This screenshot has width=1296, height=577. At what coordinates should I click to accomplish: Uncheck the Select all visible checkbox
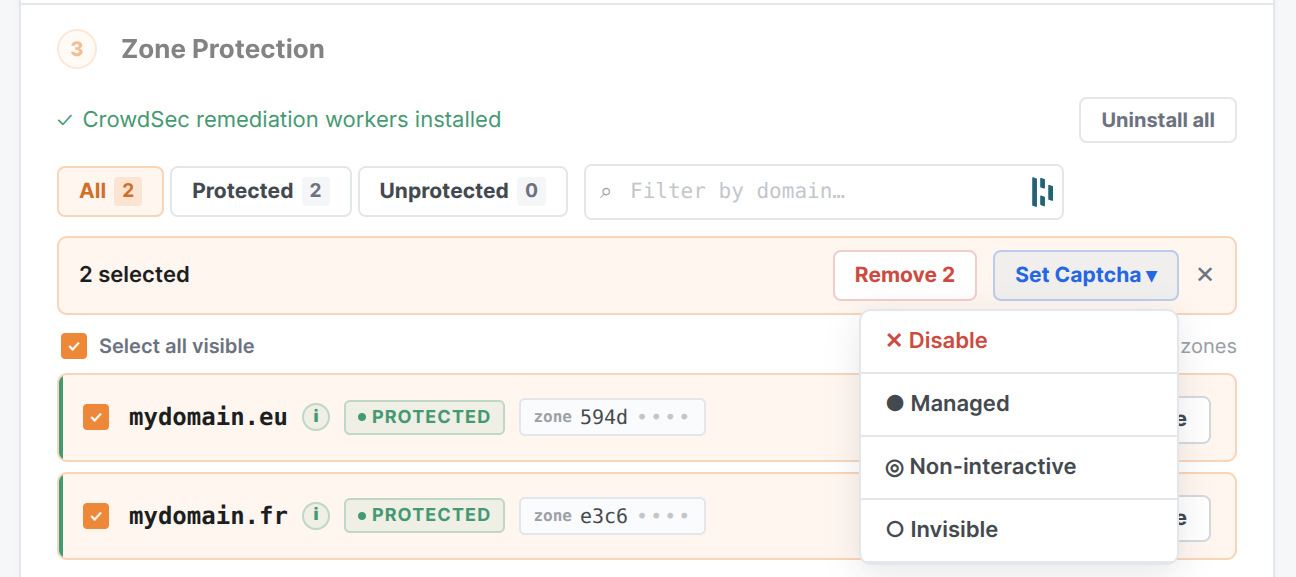pyautogui.click(x=74, y=346)
